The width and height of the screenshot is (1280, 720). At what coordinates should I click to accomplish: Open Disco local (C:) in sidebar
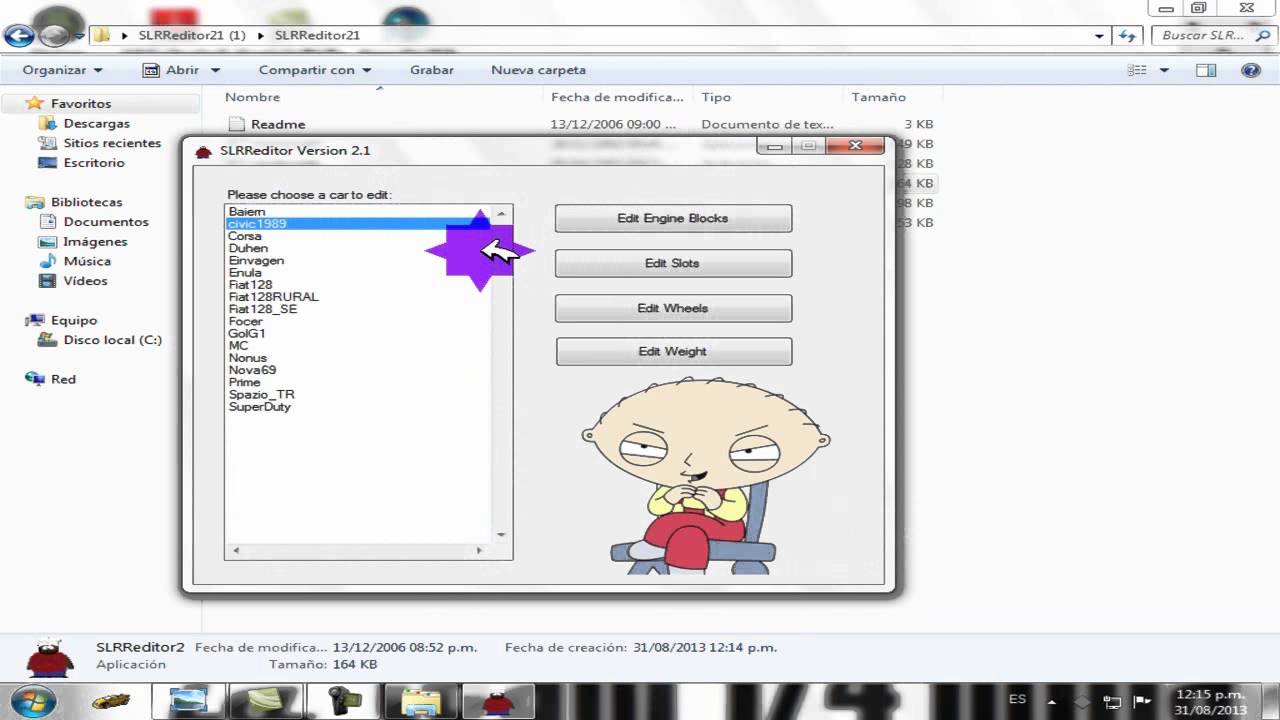(x=112, y=340)
